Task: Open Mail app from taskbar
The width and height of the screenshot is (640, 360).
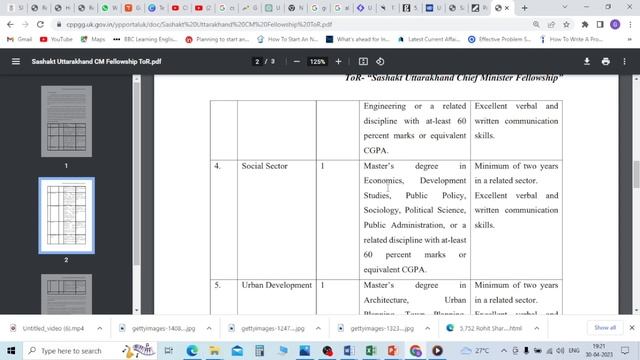Action: (x=237, y=351)
